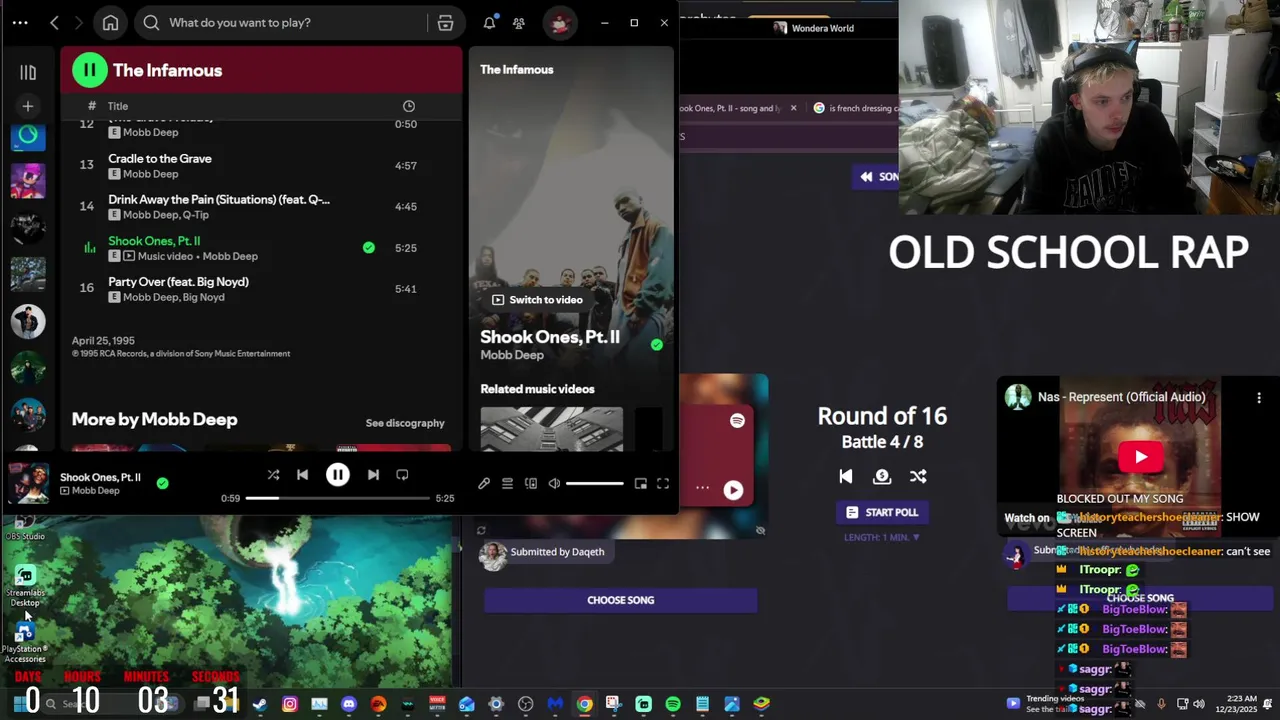Shuffle battles with the crossing arrows icon
The height and width of the screenshot is (720, 1280).
tap(918, 476)
